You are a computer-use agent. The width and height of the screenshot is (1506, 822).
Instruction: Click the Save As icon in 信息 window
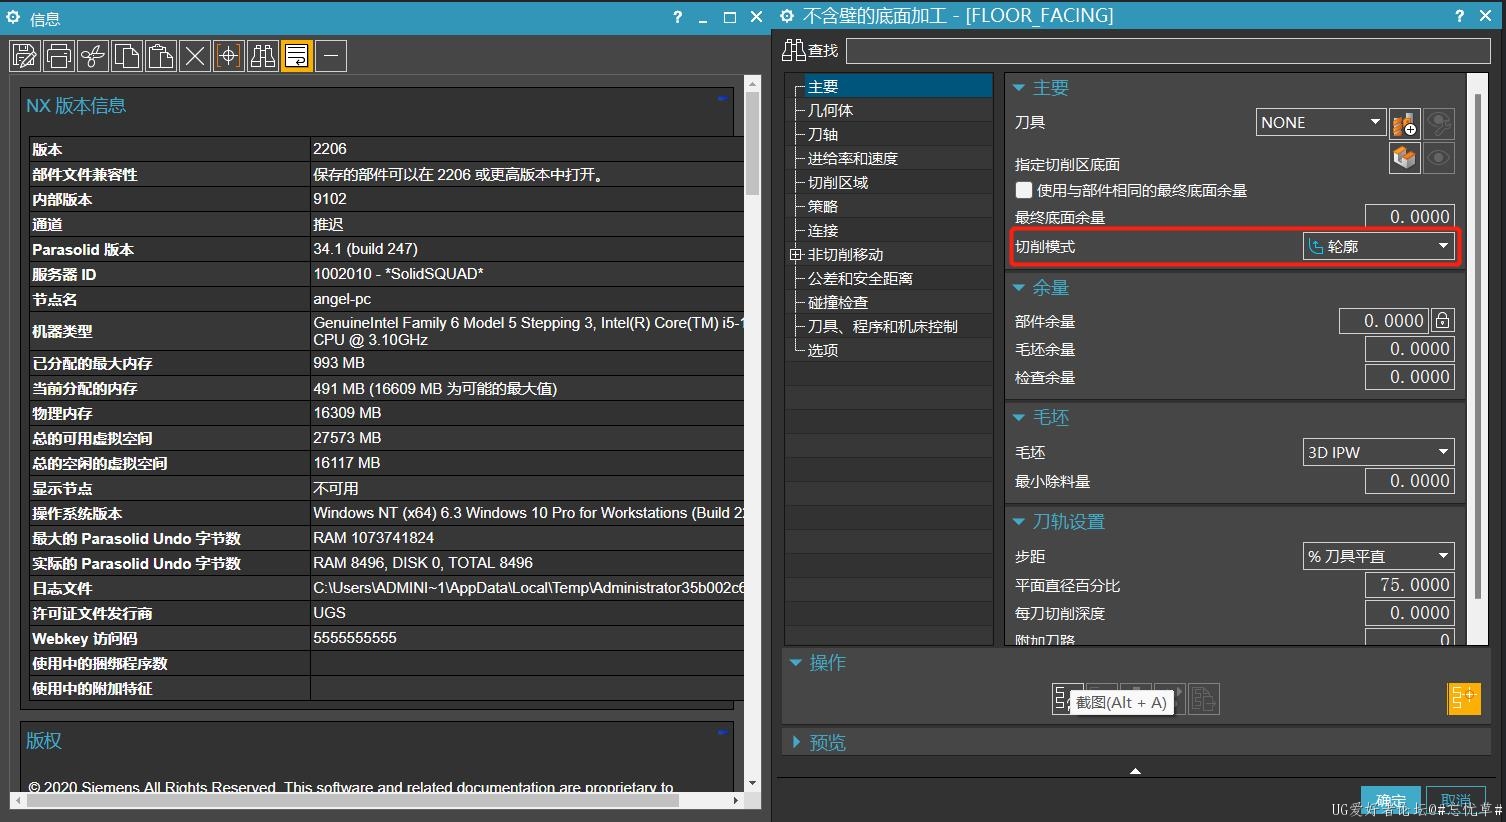click(25, 56)
